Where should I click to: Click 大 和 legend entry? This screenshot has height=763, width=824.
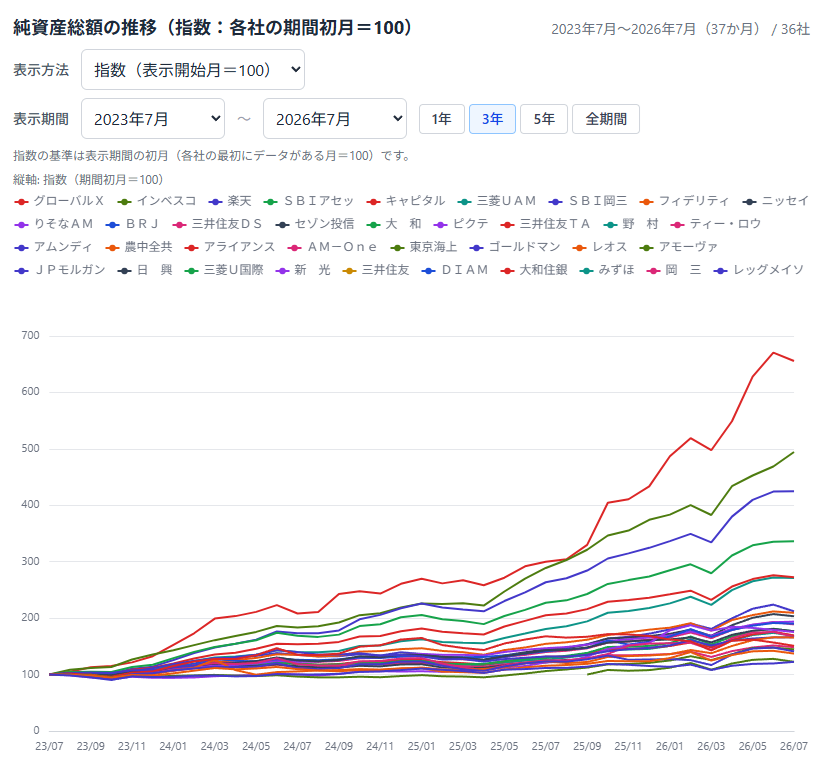(394, 224)
